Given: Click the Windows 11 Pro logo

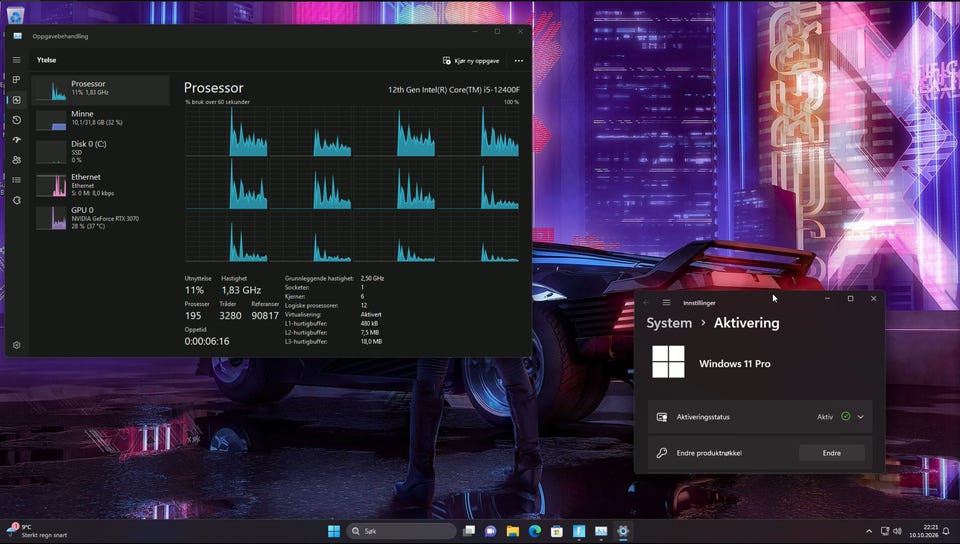Looking at the screenshot, I should pos(668,362).
